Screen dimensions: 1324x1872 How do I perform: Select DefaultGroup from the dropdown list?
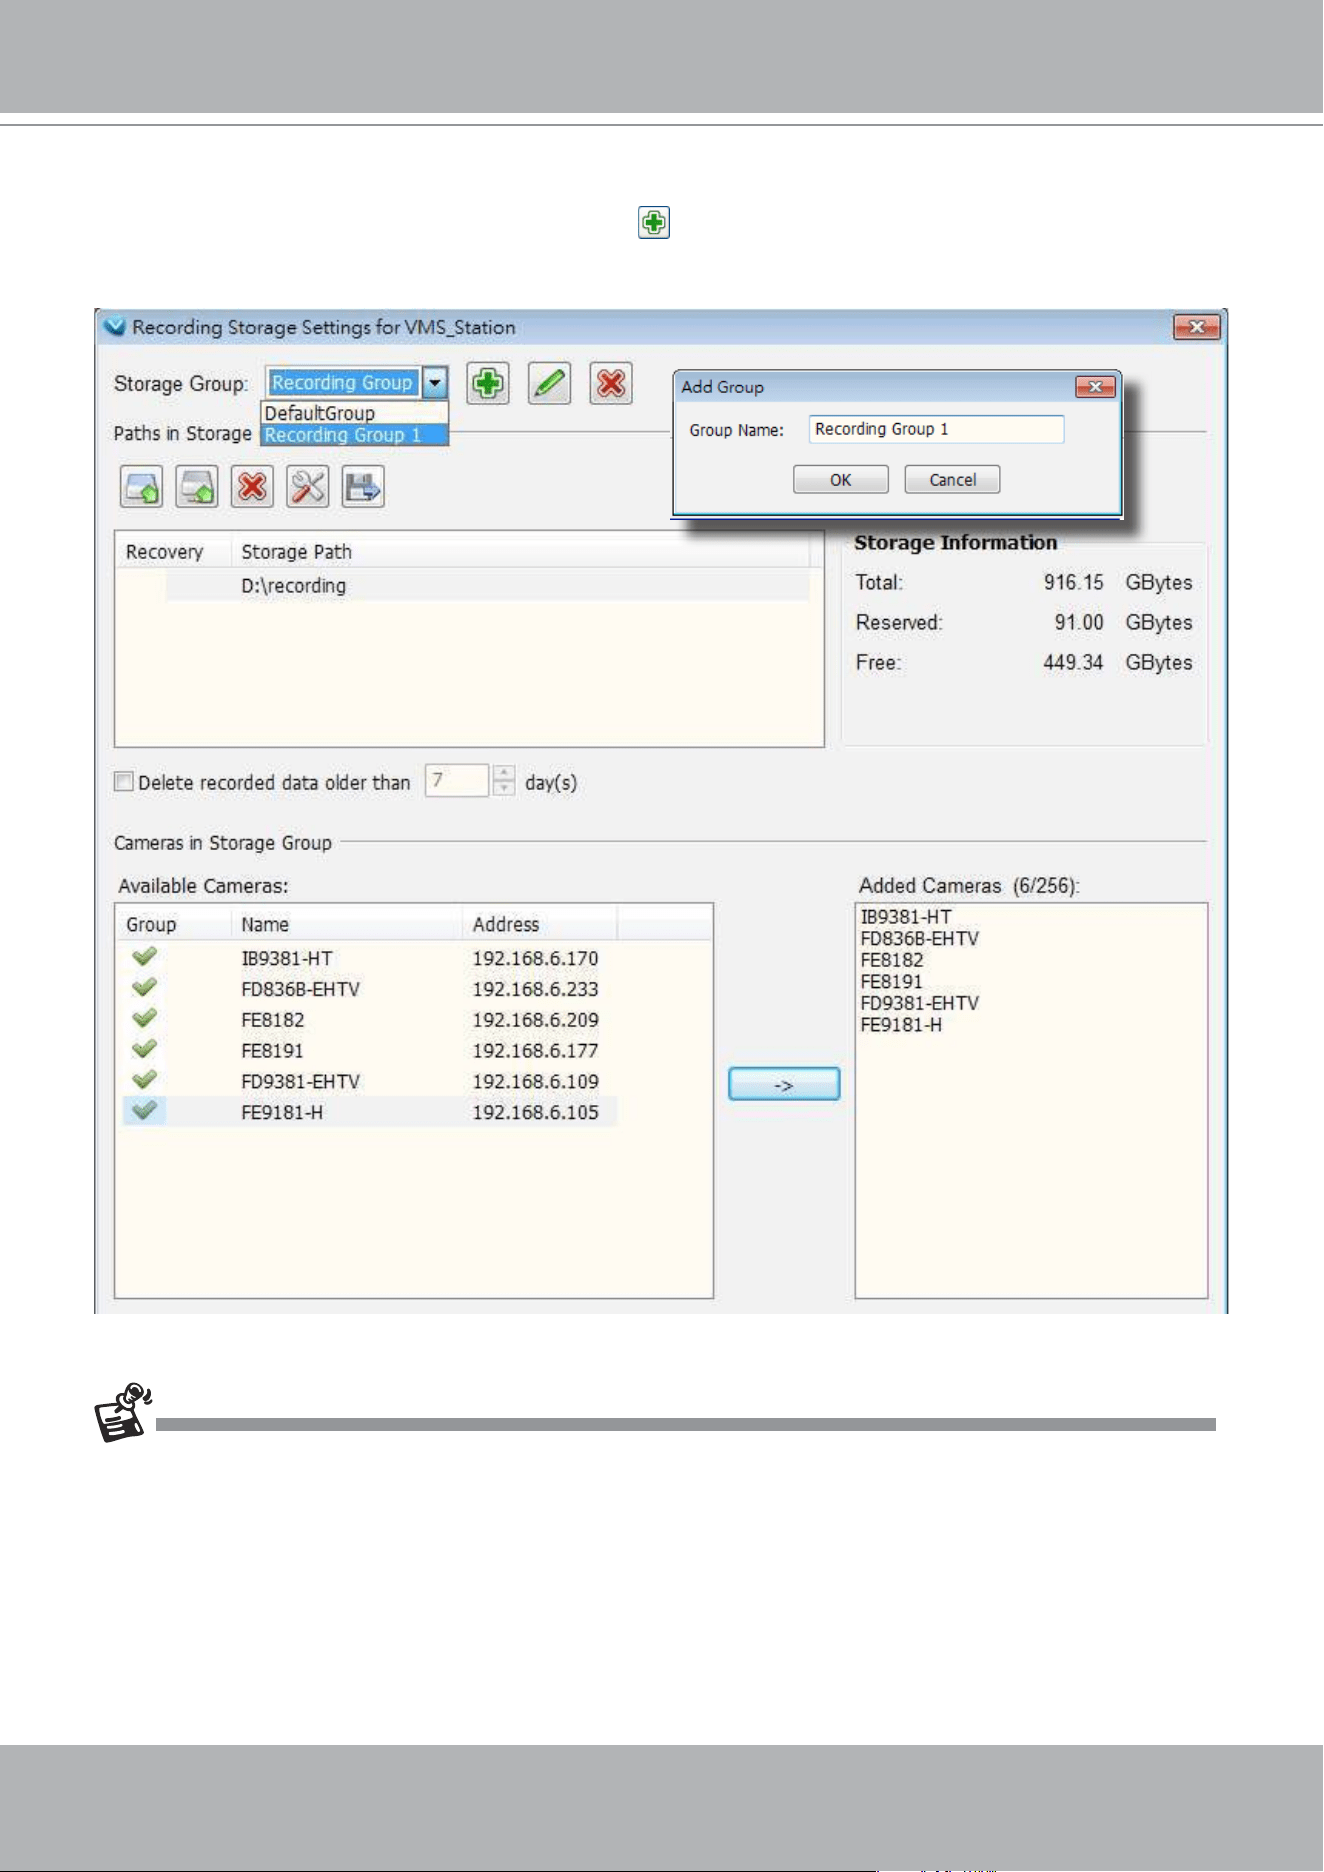tap(355, 413)
